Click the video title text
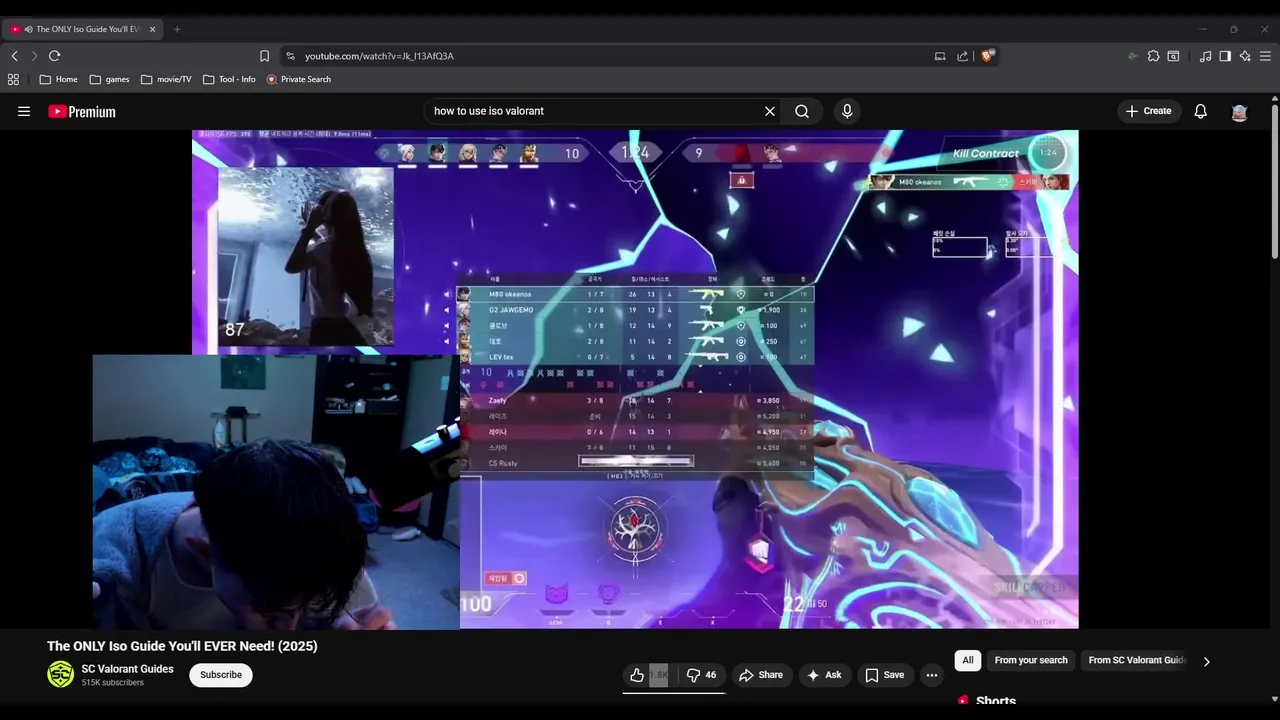This screenshot has height=720, width=1280. coord(182,646)
